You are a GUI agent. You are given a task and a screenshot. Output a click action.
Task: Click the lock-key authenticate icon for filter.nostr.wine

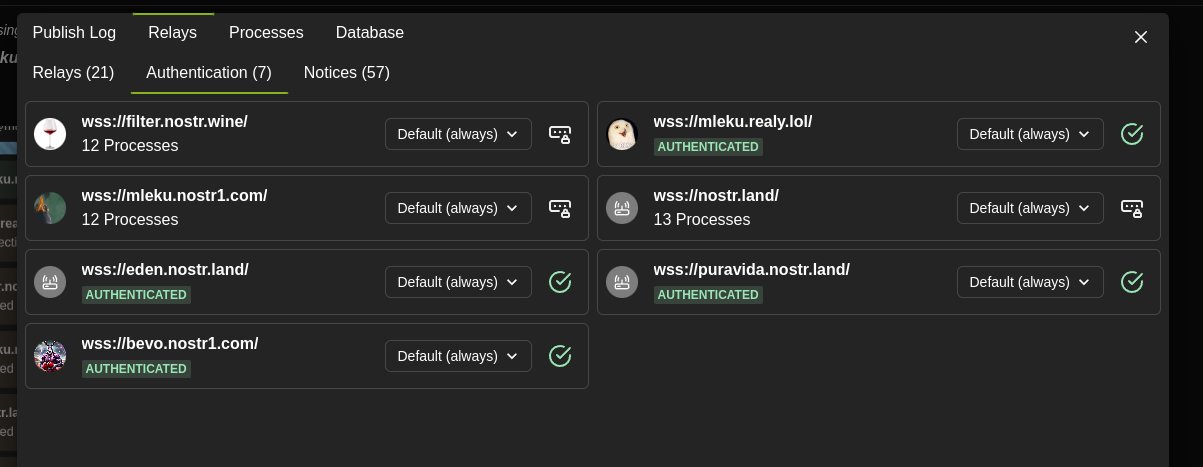[x=560, y=134]
